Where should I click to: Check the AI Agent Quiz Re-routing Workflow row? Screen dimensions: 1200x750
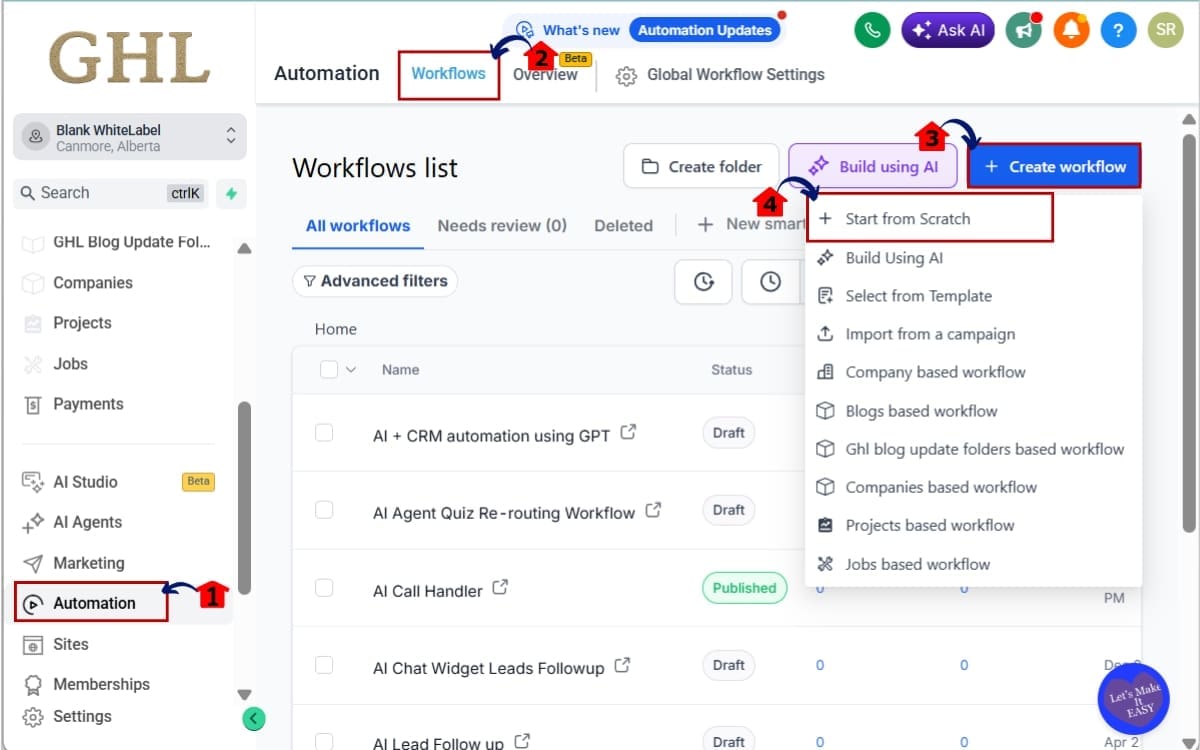click(x=324, y=510)
